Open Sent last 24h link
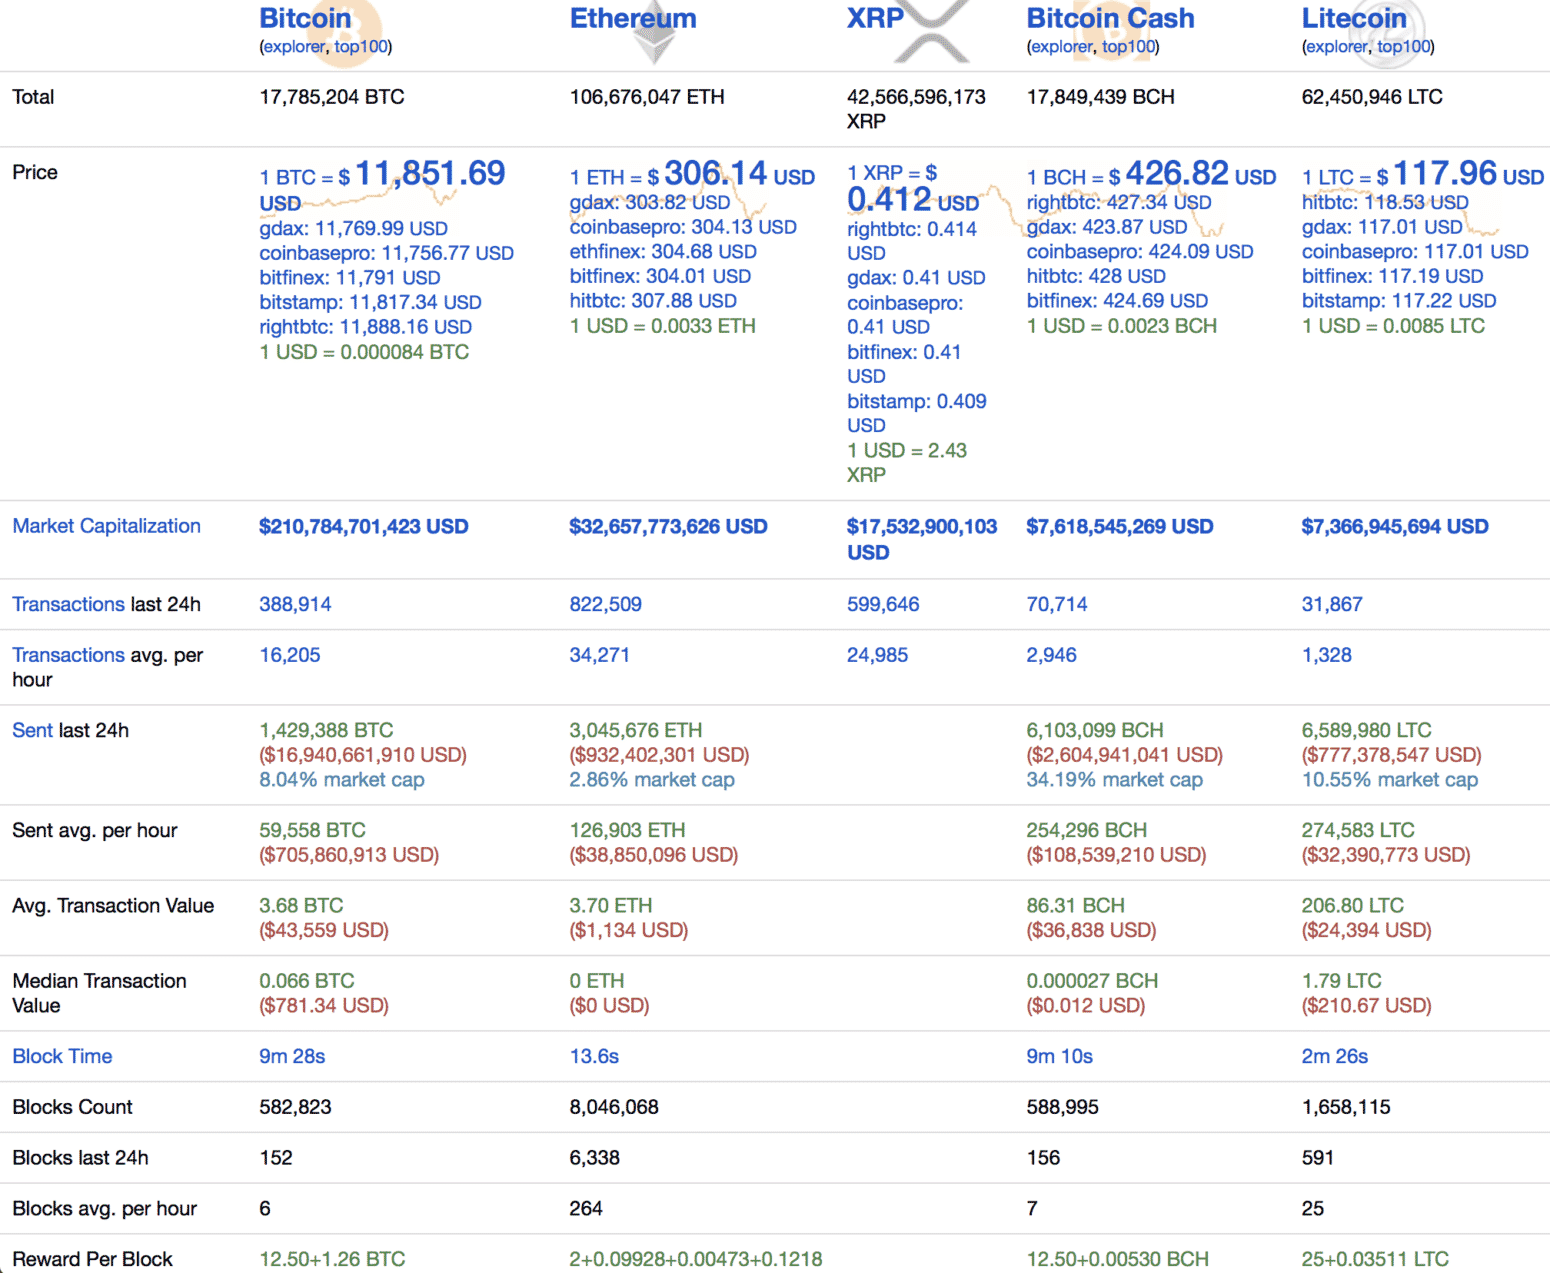The width and height of the screenshot is (1550, 1273). point(32,730)
